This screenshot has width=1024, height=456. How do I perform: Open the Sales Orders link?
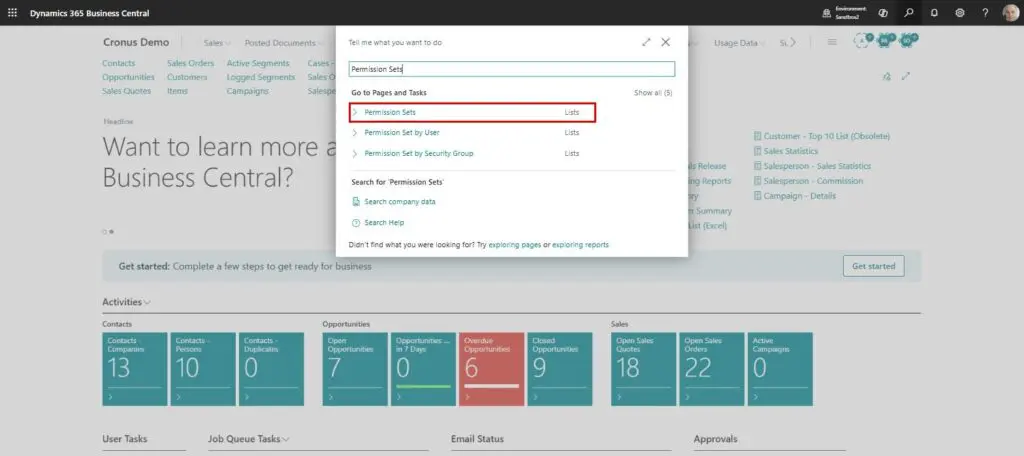pyautogui.click(x=191, y=63)
